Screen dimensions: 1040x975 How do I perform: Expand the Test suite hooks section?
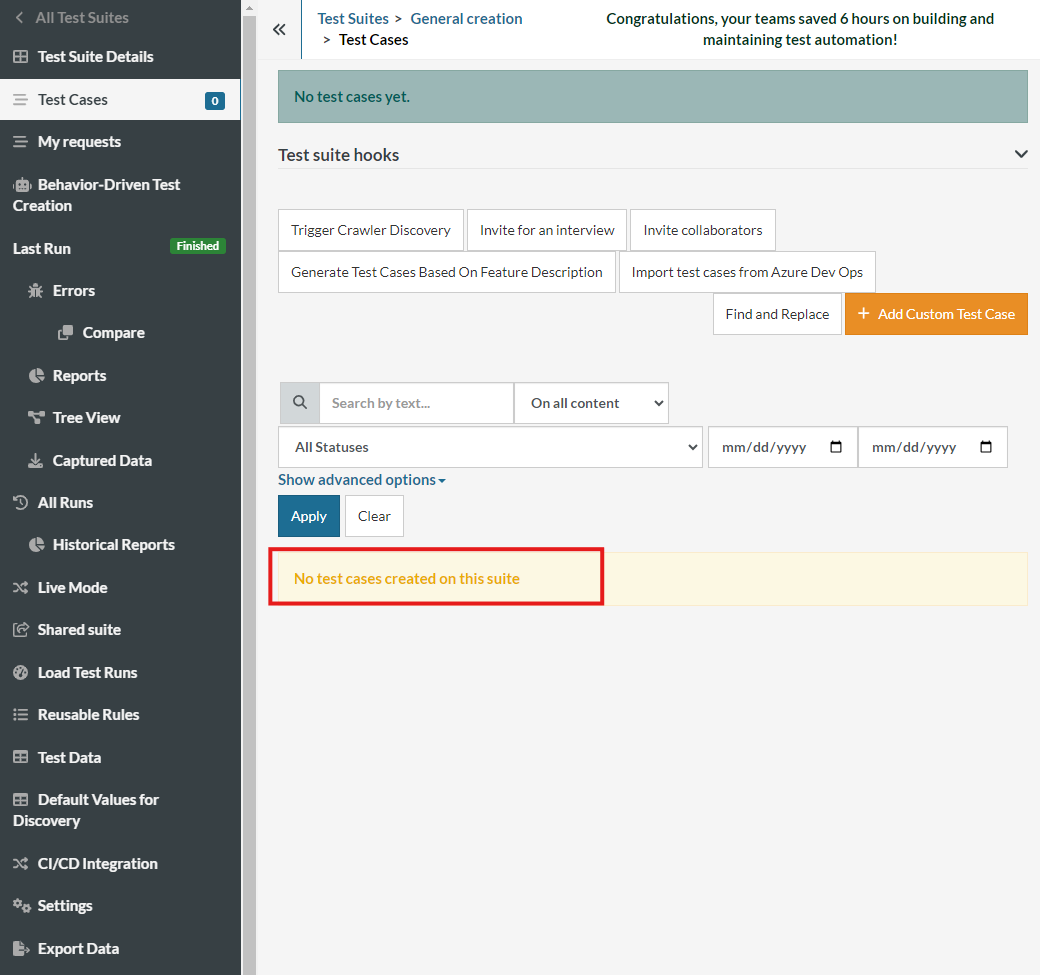point(1020,154)
